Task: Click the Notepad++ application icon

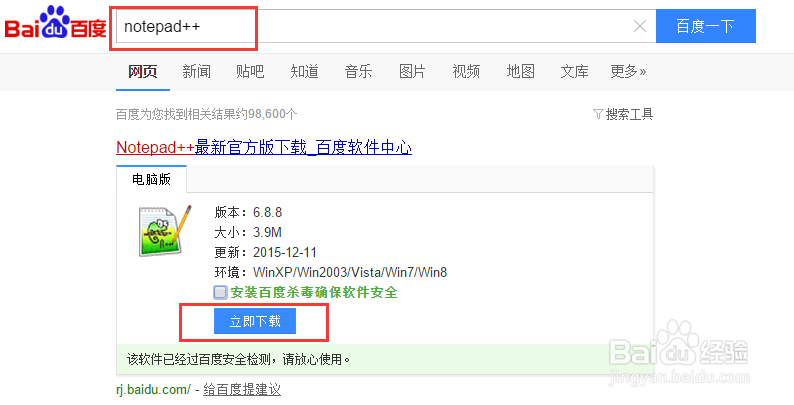Action: click(165, 230)
